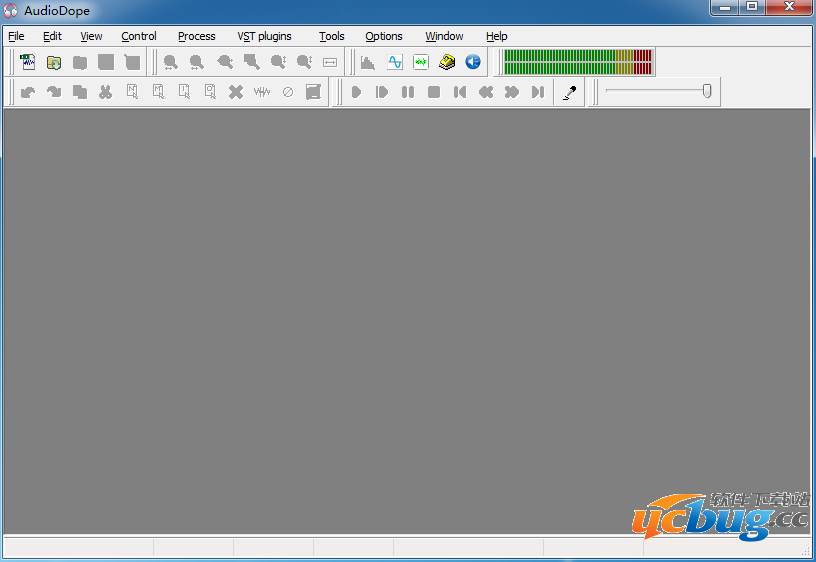Click the new audio file icon
The width and height of the screenshot is (816, 562).
[x=28, y=62]
